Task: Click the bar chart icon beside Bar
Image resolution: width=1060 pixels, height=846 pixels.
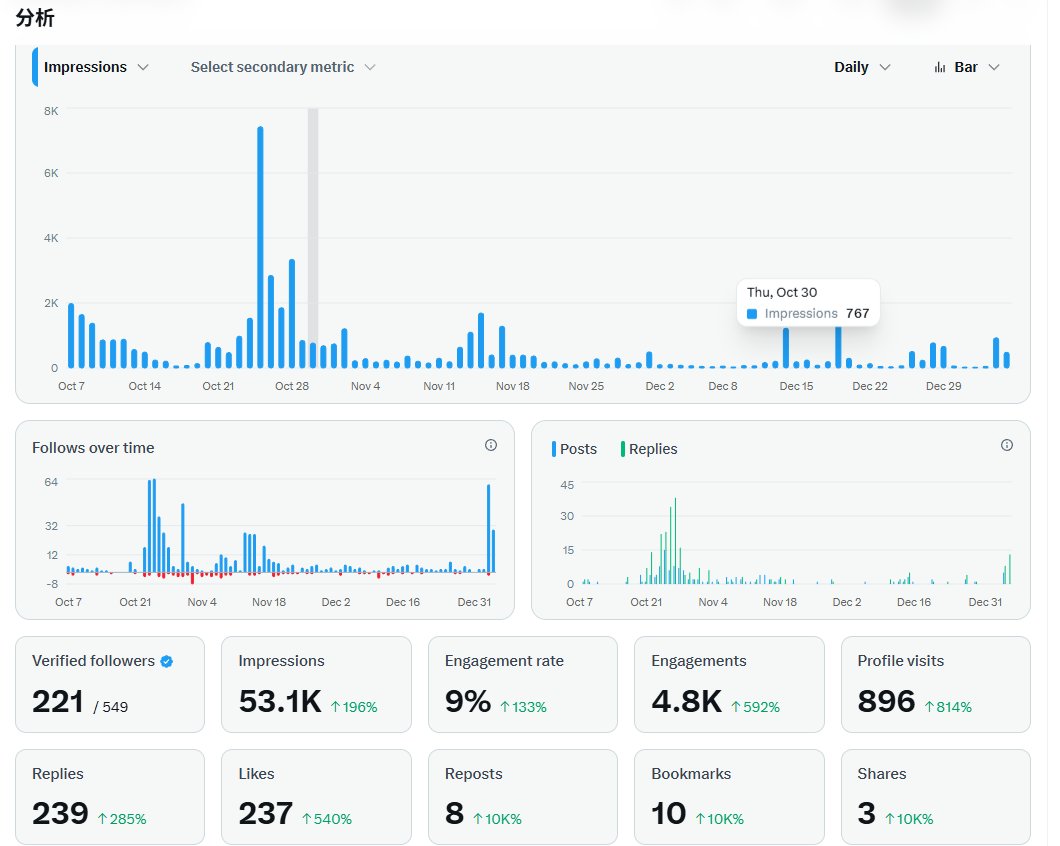Action: click(940, 67)
